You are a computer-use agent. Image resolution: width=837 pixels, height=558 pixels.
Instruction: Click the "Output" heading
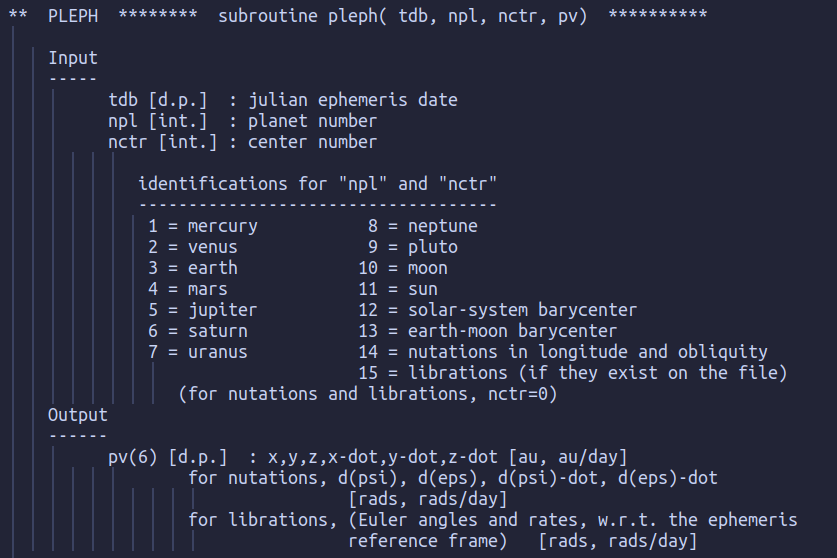click(x=78, y=414)
